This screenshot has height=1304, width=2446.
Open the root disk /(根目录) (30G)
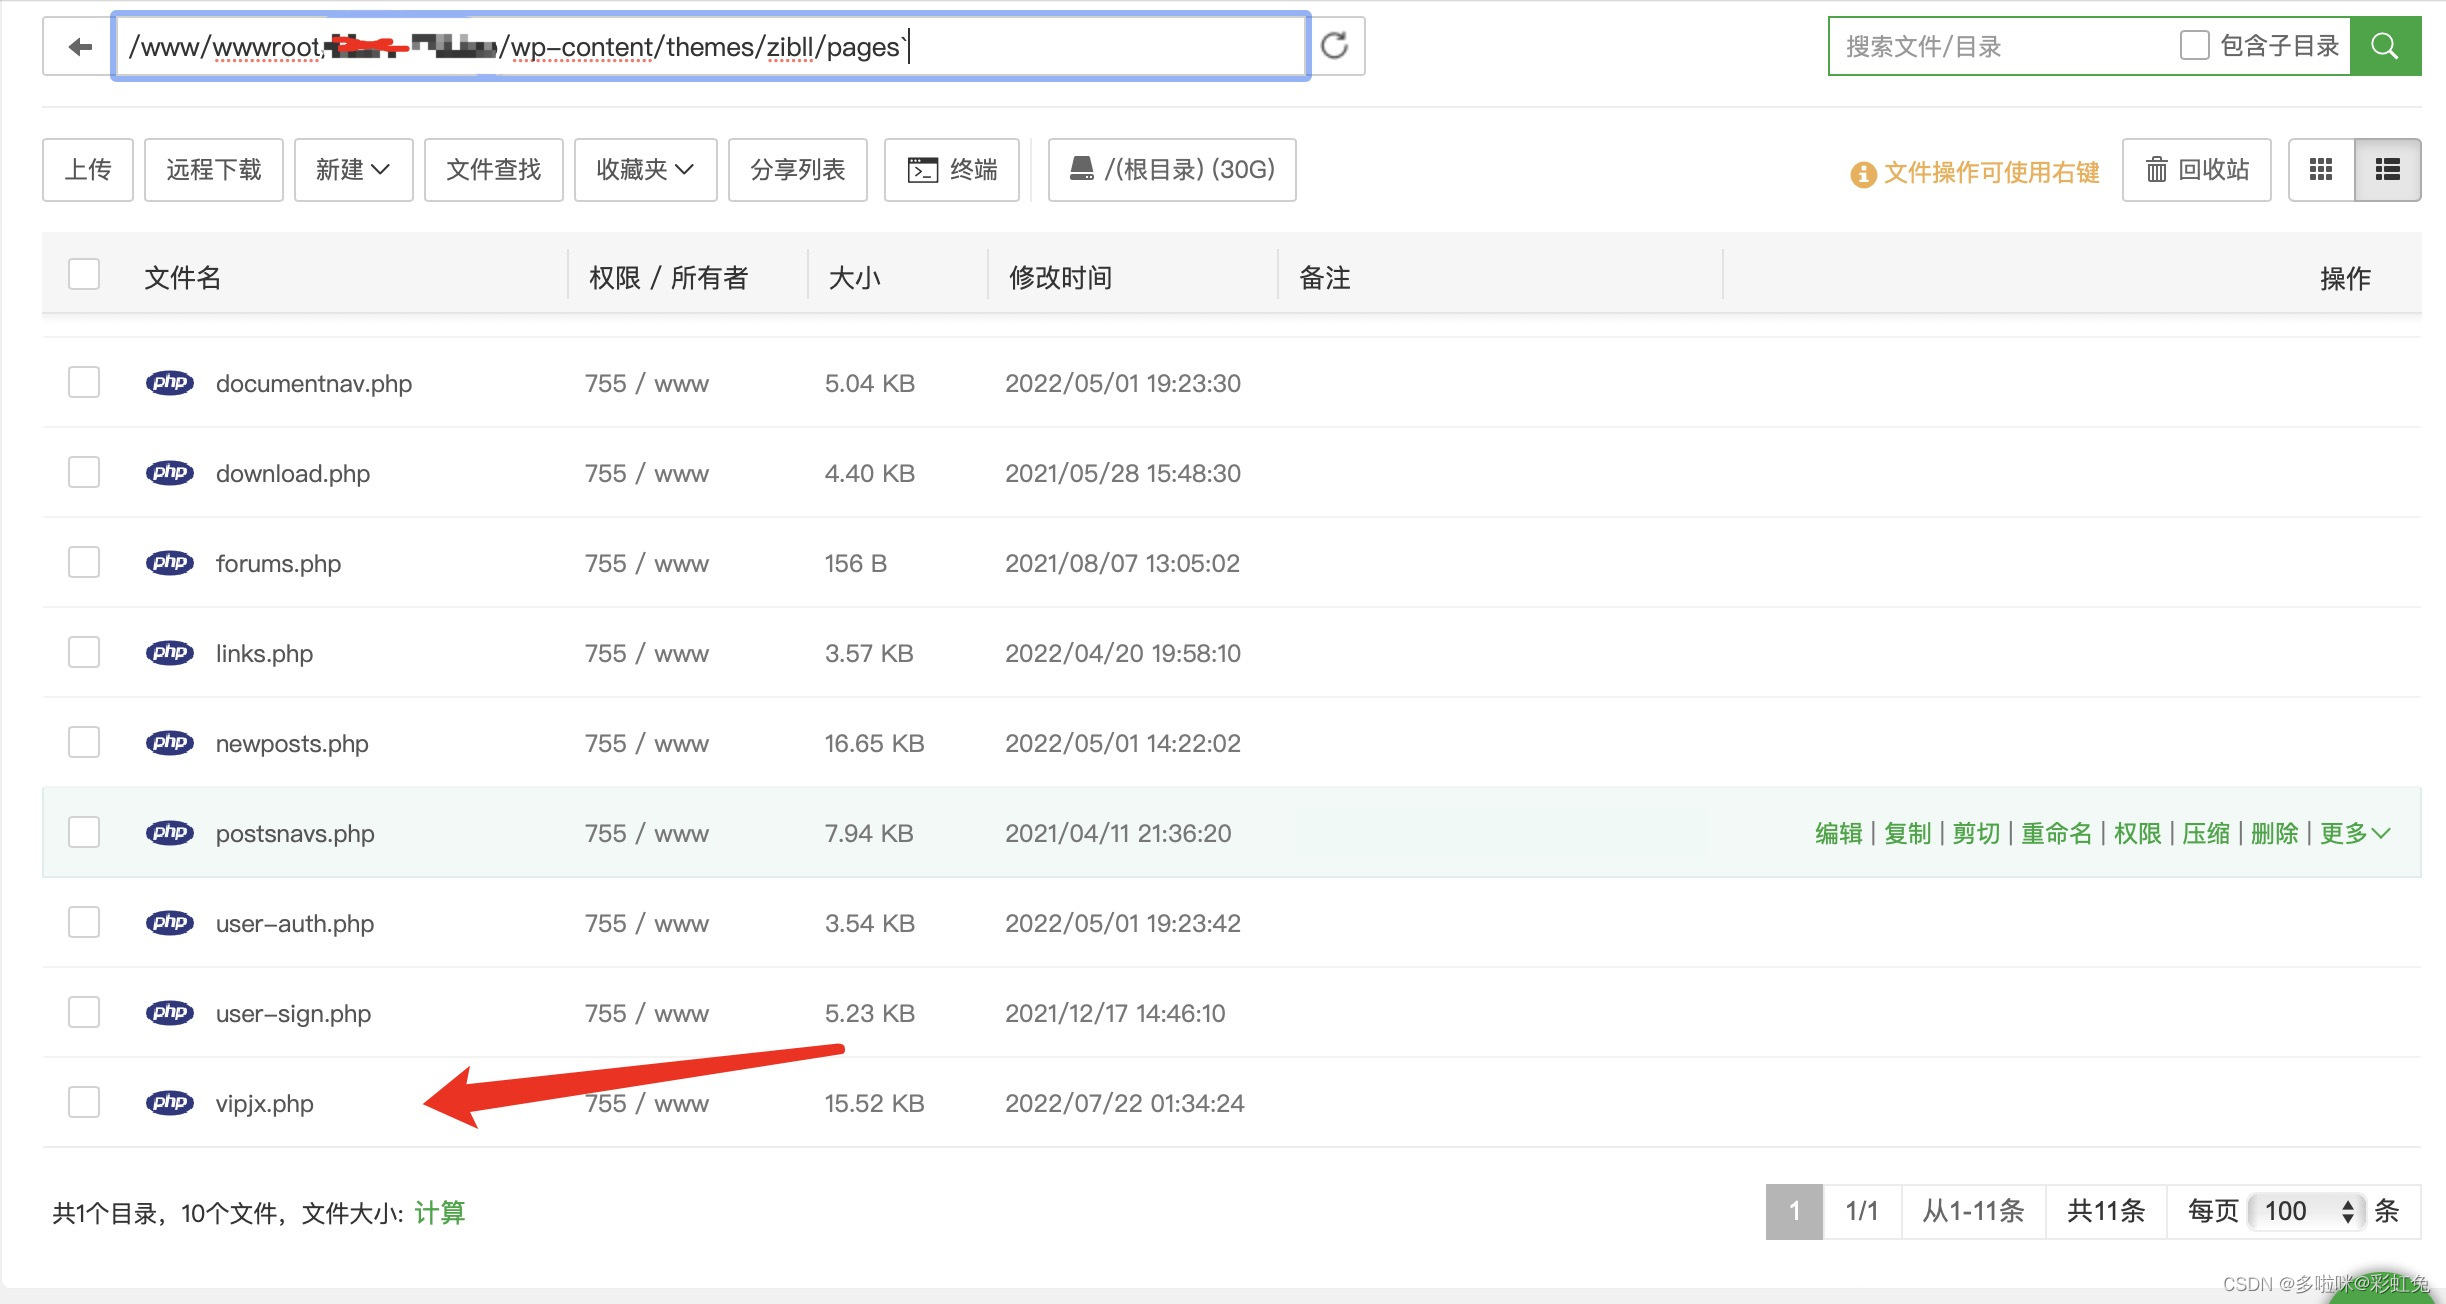coord(1171,170)
